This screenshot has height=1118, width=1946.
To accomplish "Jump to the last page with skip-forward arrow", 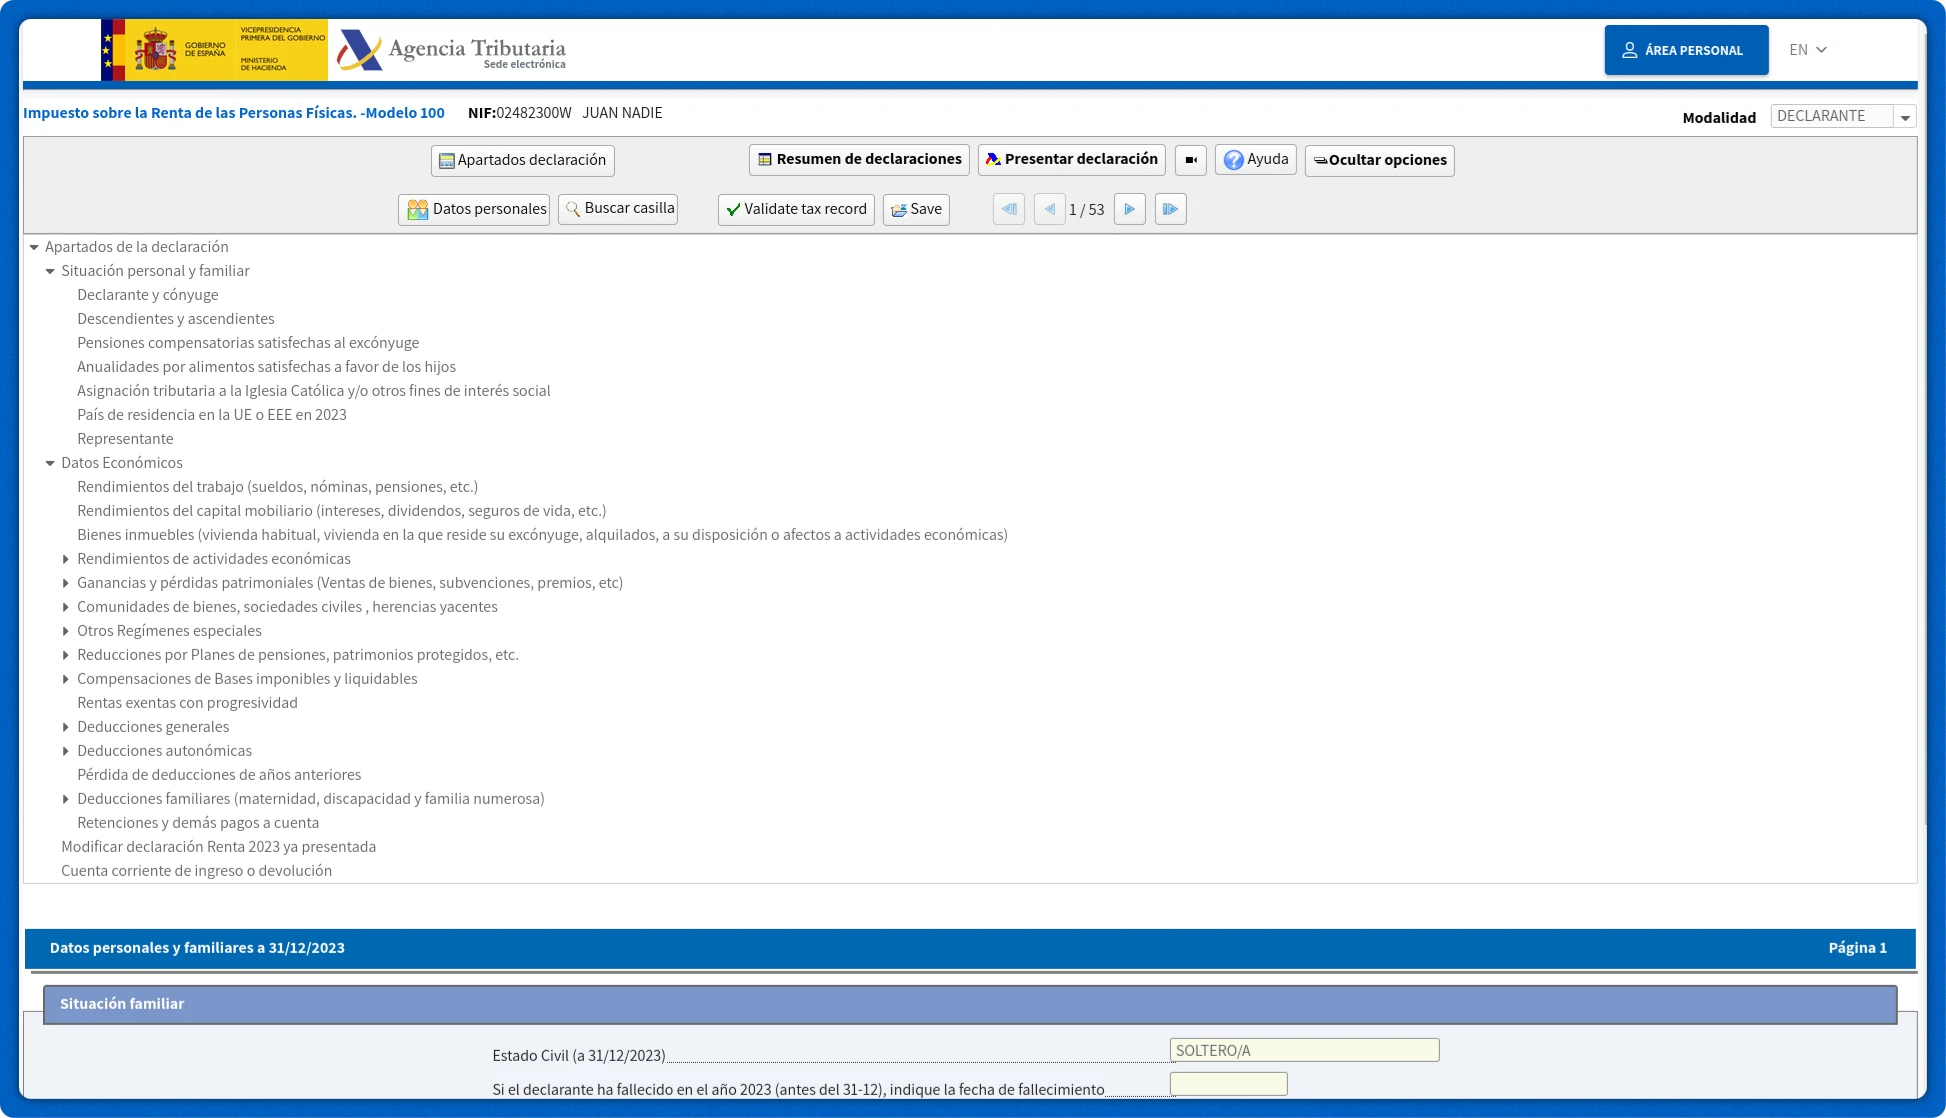I will point(1170,209).
